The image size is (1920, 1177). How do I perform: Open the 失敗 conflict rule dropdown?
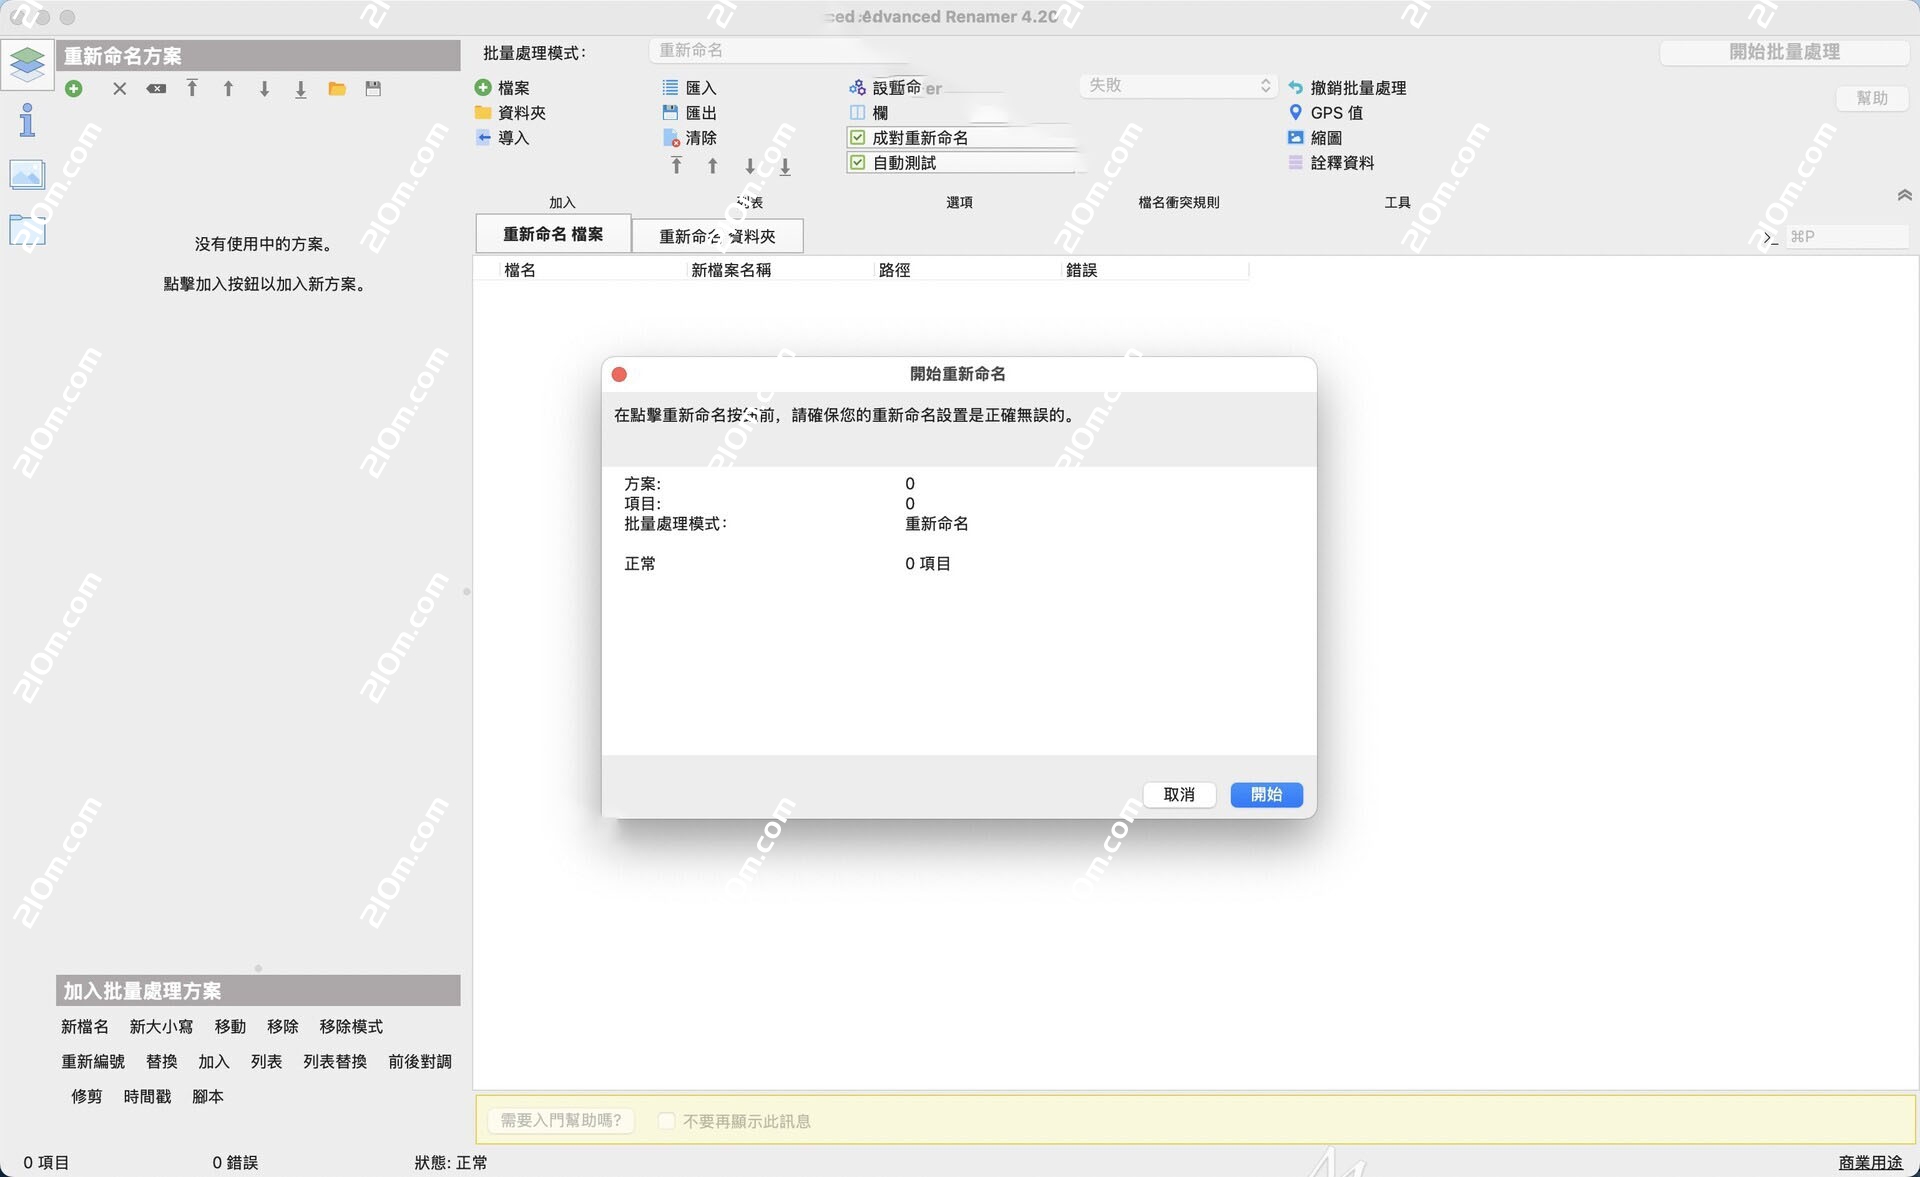point(1178,86)
